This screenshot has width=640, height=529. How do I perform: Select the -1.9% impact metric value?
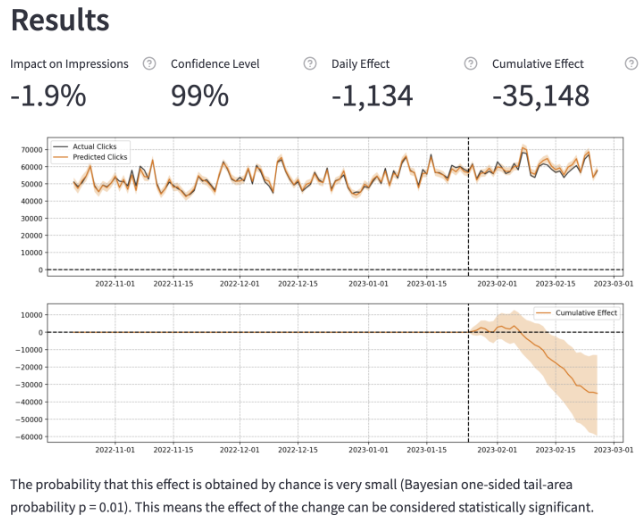pyautogui.click(x=48, y=96)
